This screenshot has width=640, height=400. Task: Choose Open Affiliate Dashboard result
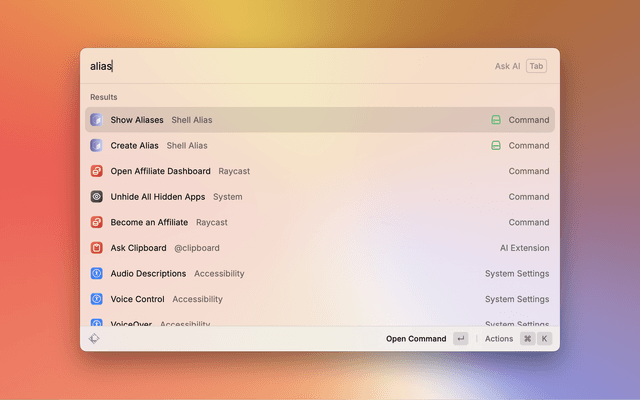160,171
